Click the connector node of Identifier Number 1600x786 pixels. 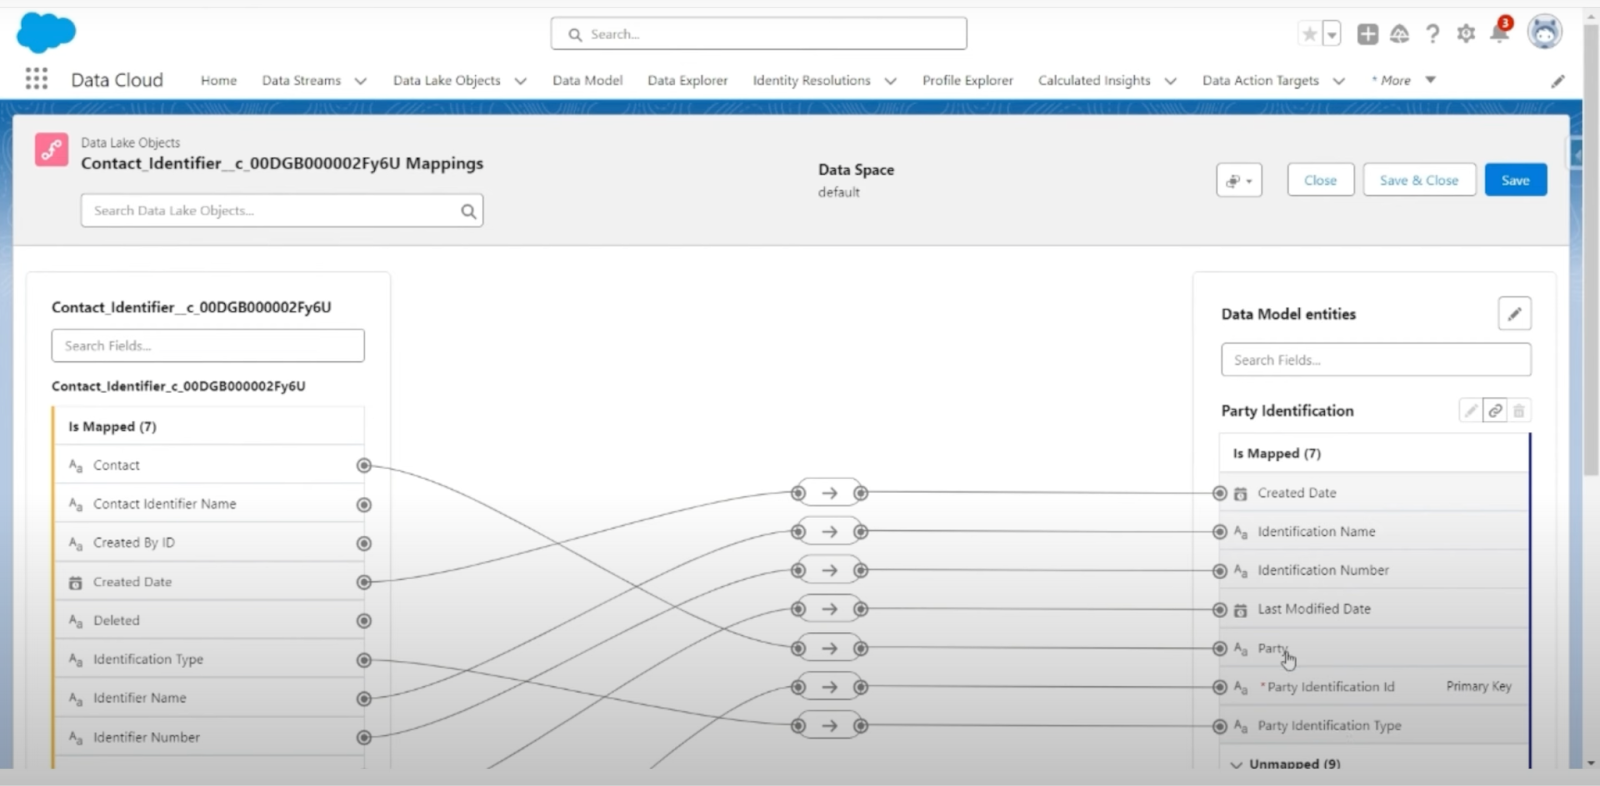coord(364,738)
